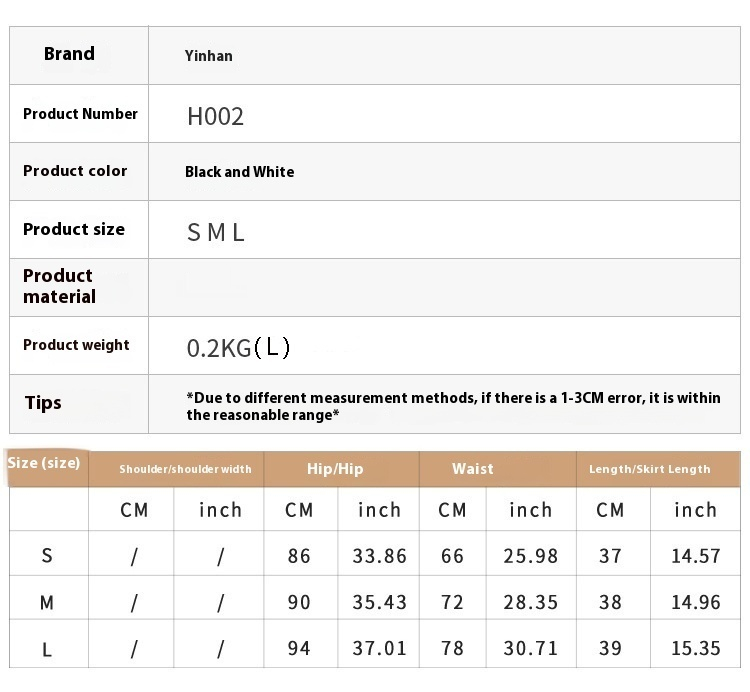Click the S M L product size value

pos(216,233)
